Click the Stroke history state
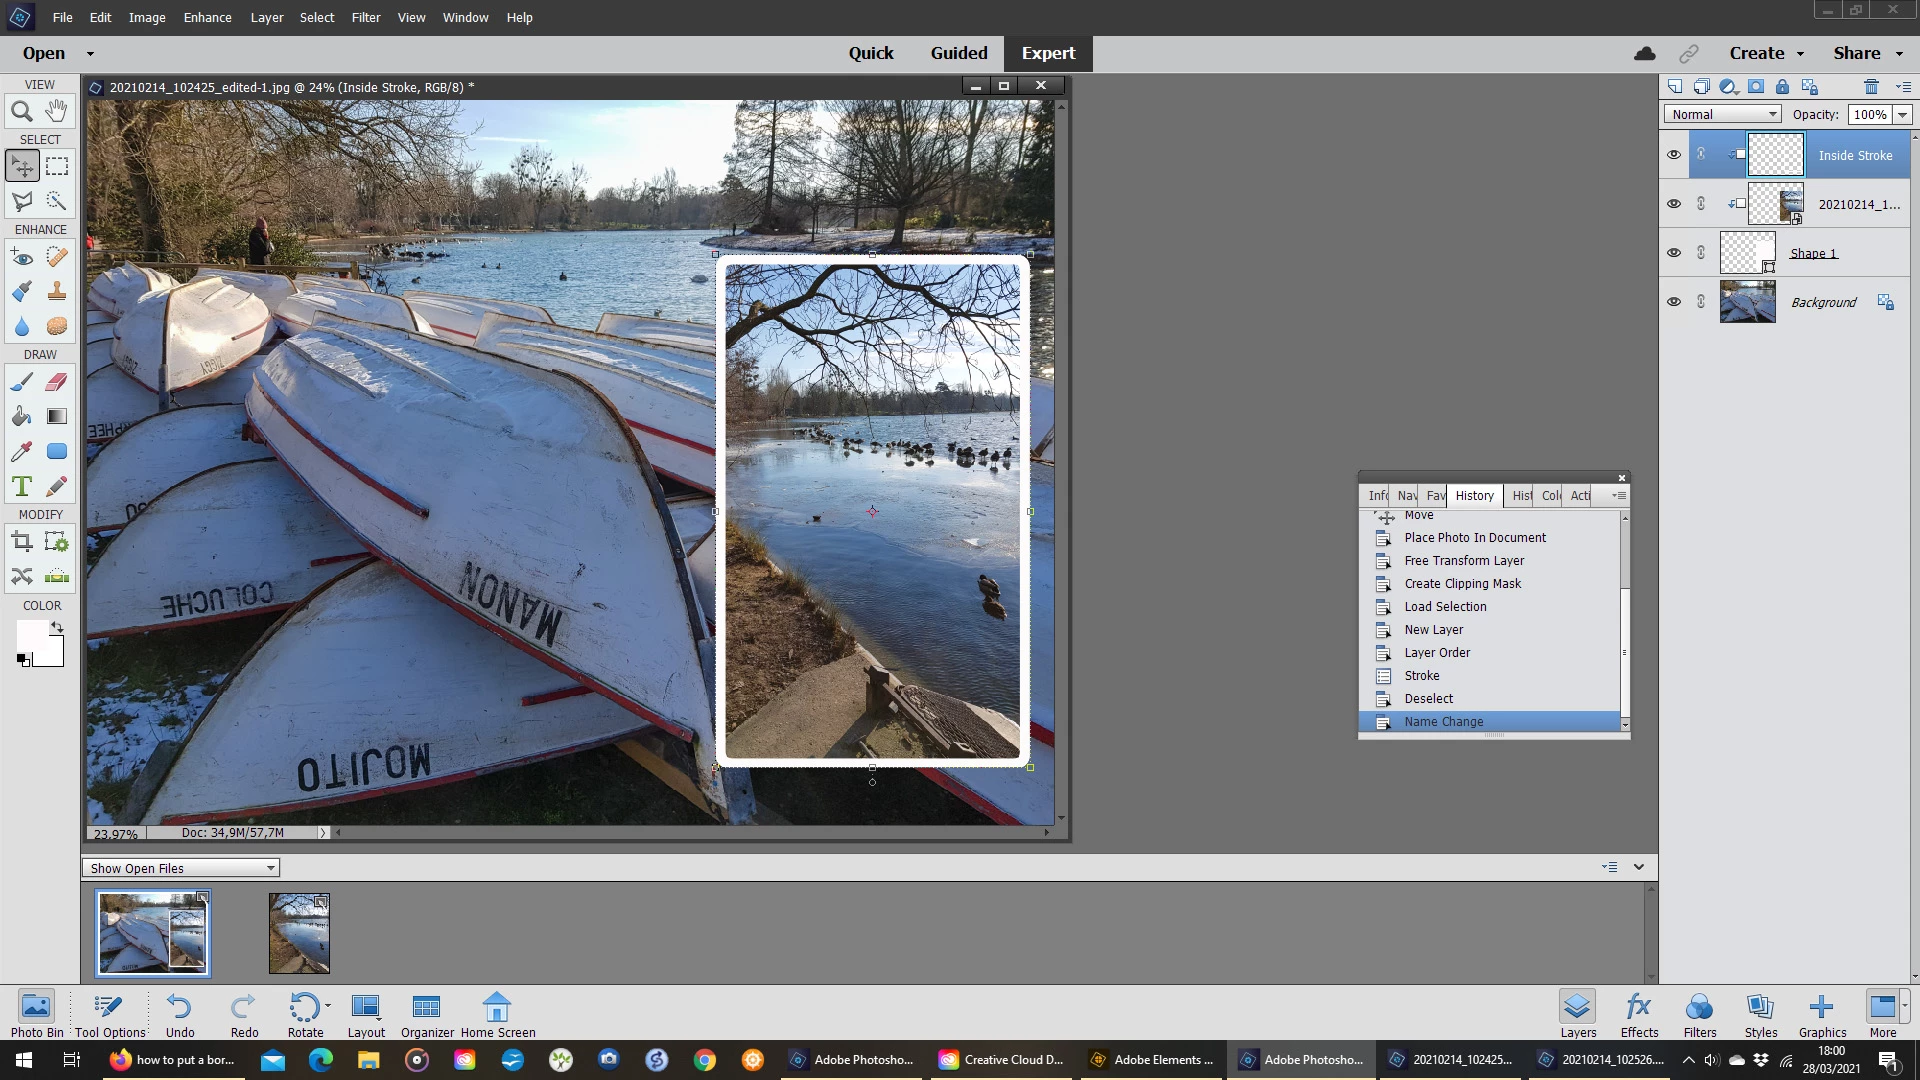Screen dimensions: 1920x1080 click(x=1421, y=676)
